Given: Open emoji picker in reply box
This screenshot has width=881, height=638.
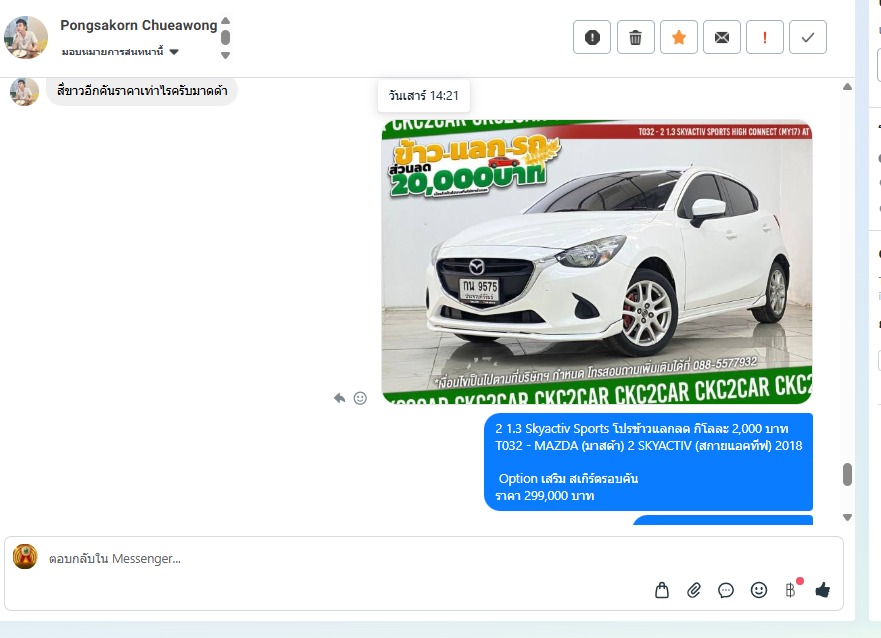Looking at the screenshot, I should 759,590.
